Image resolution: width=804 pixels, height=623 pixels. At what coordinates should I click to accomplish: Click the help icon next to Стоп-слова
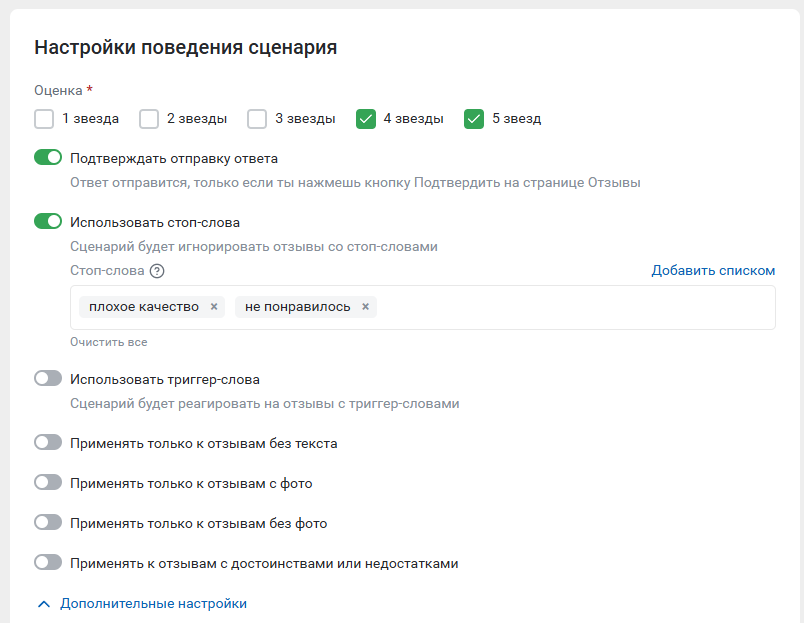tap(157, 271)
